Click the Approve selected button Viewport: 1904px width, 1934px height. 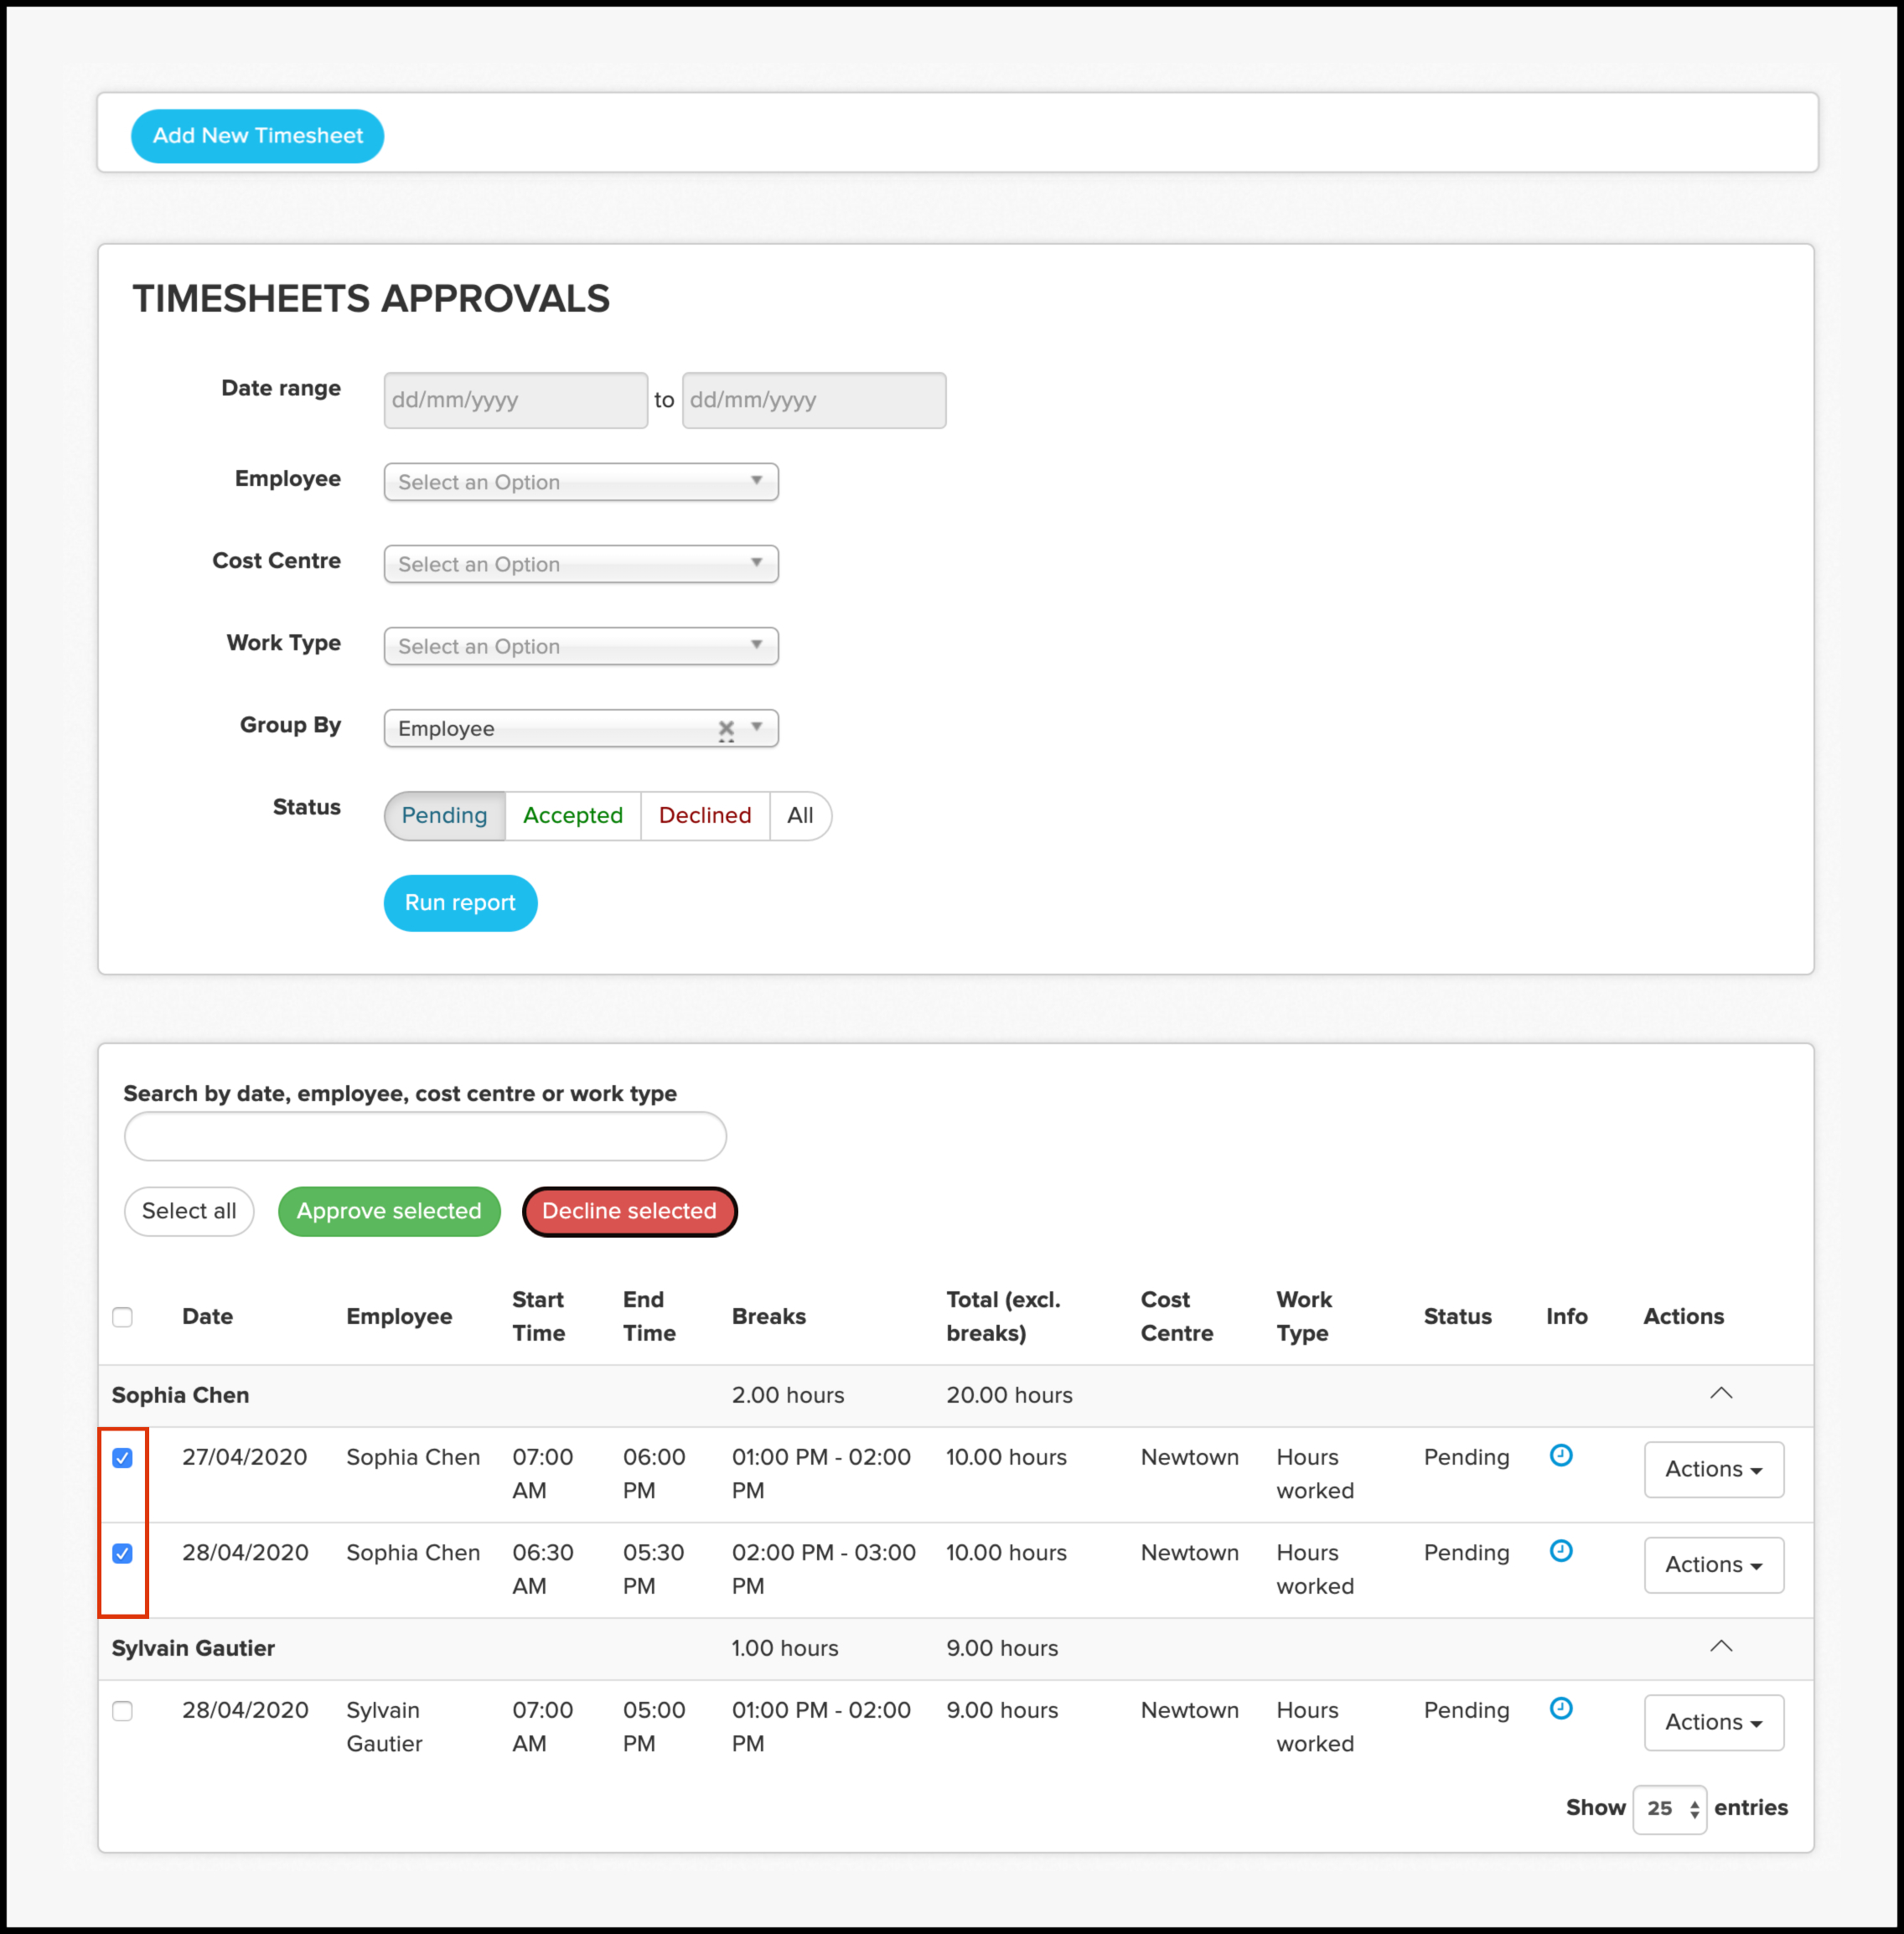click(x=389, y=1211)
